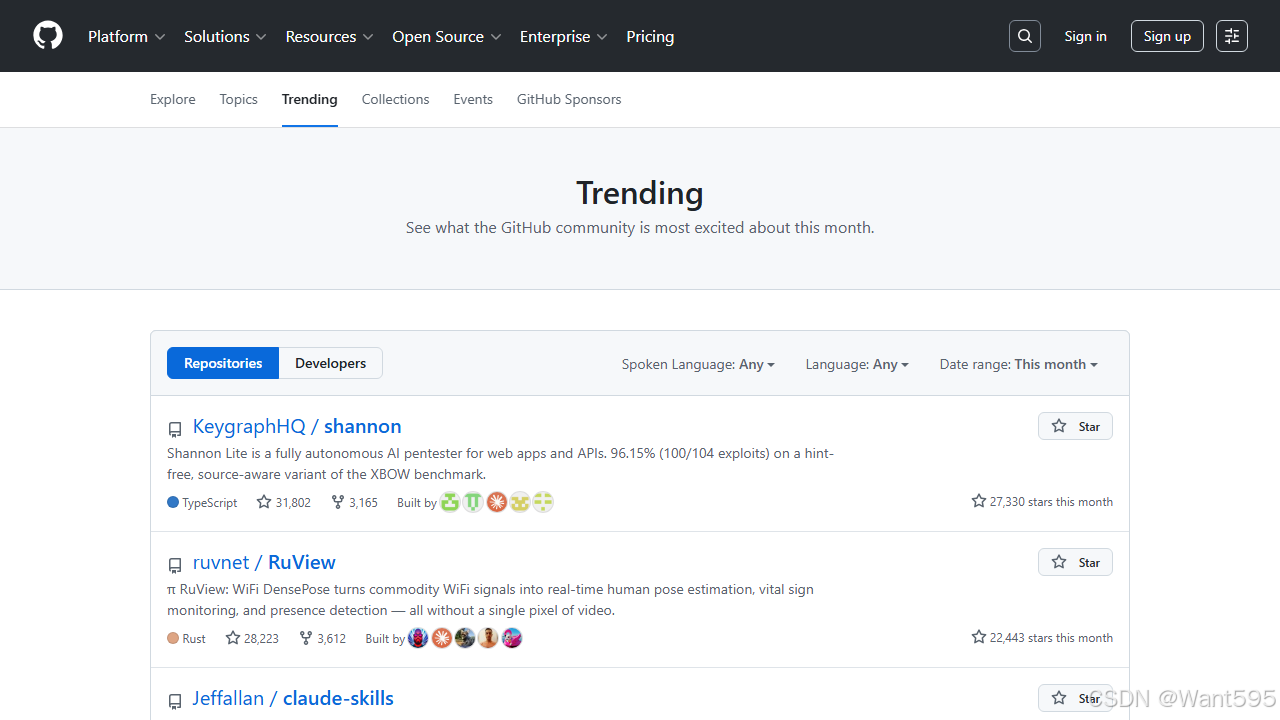Click the Shannon Lite description text
Image resolution: width=1280 pixels, height=720 pixels.
[x=500, y=464]
